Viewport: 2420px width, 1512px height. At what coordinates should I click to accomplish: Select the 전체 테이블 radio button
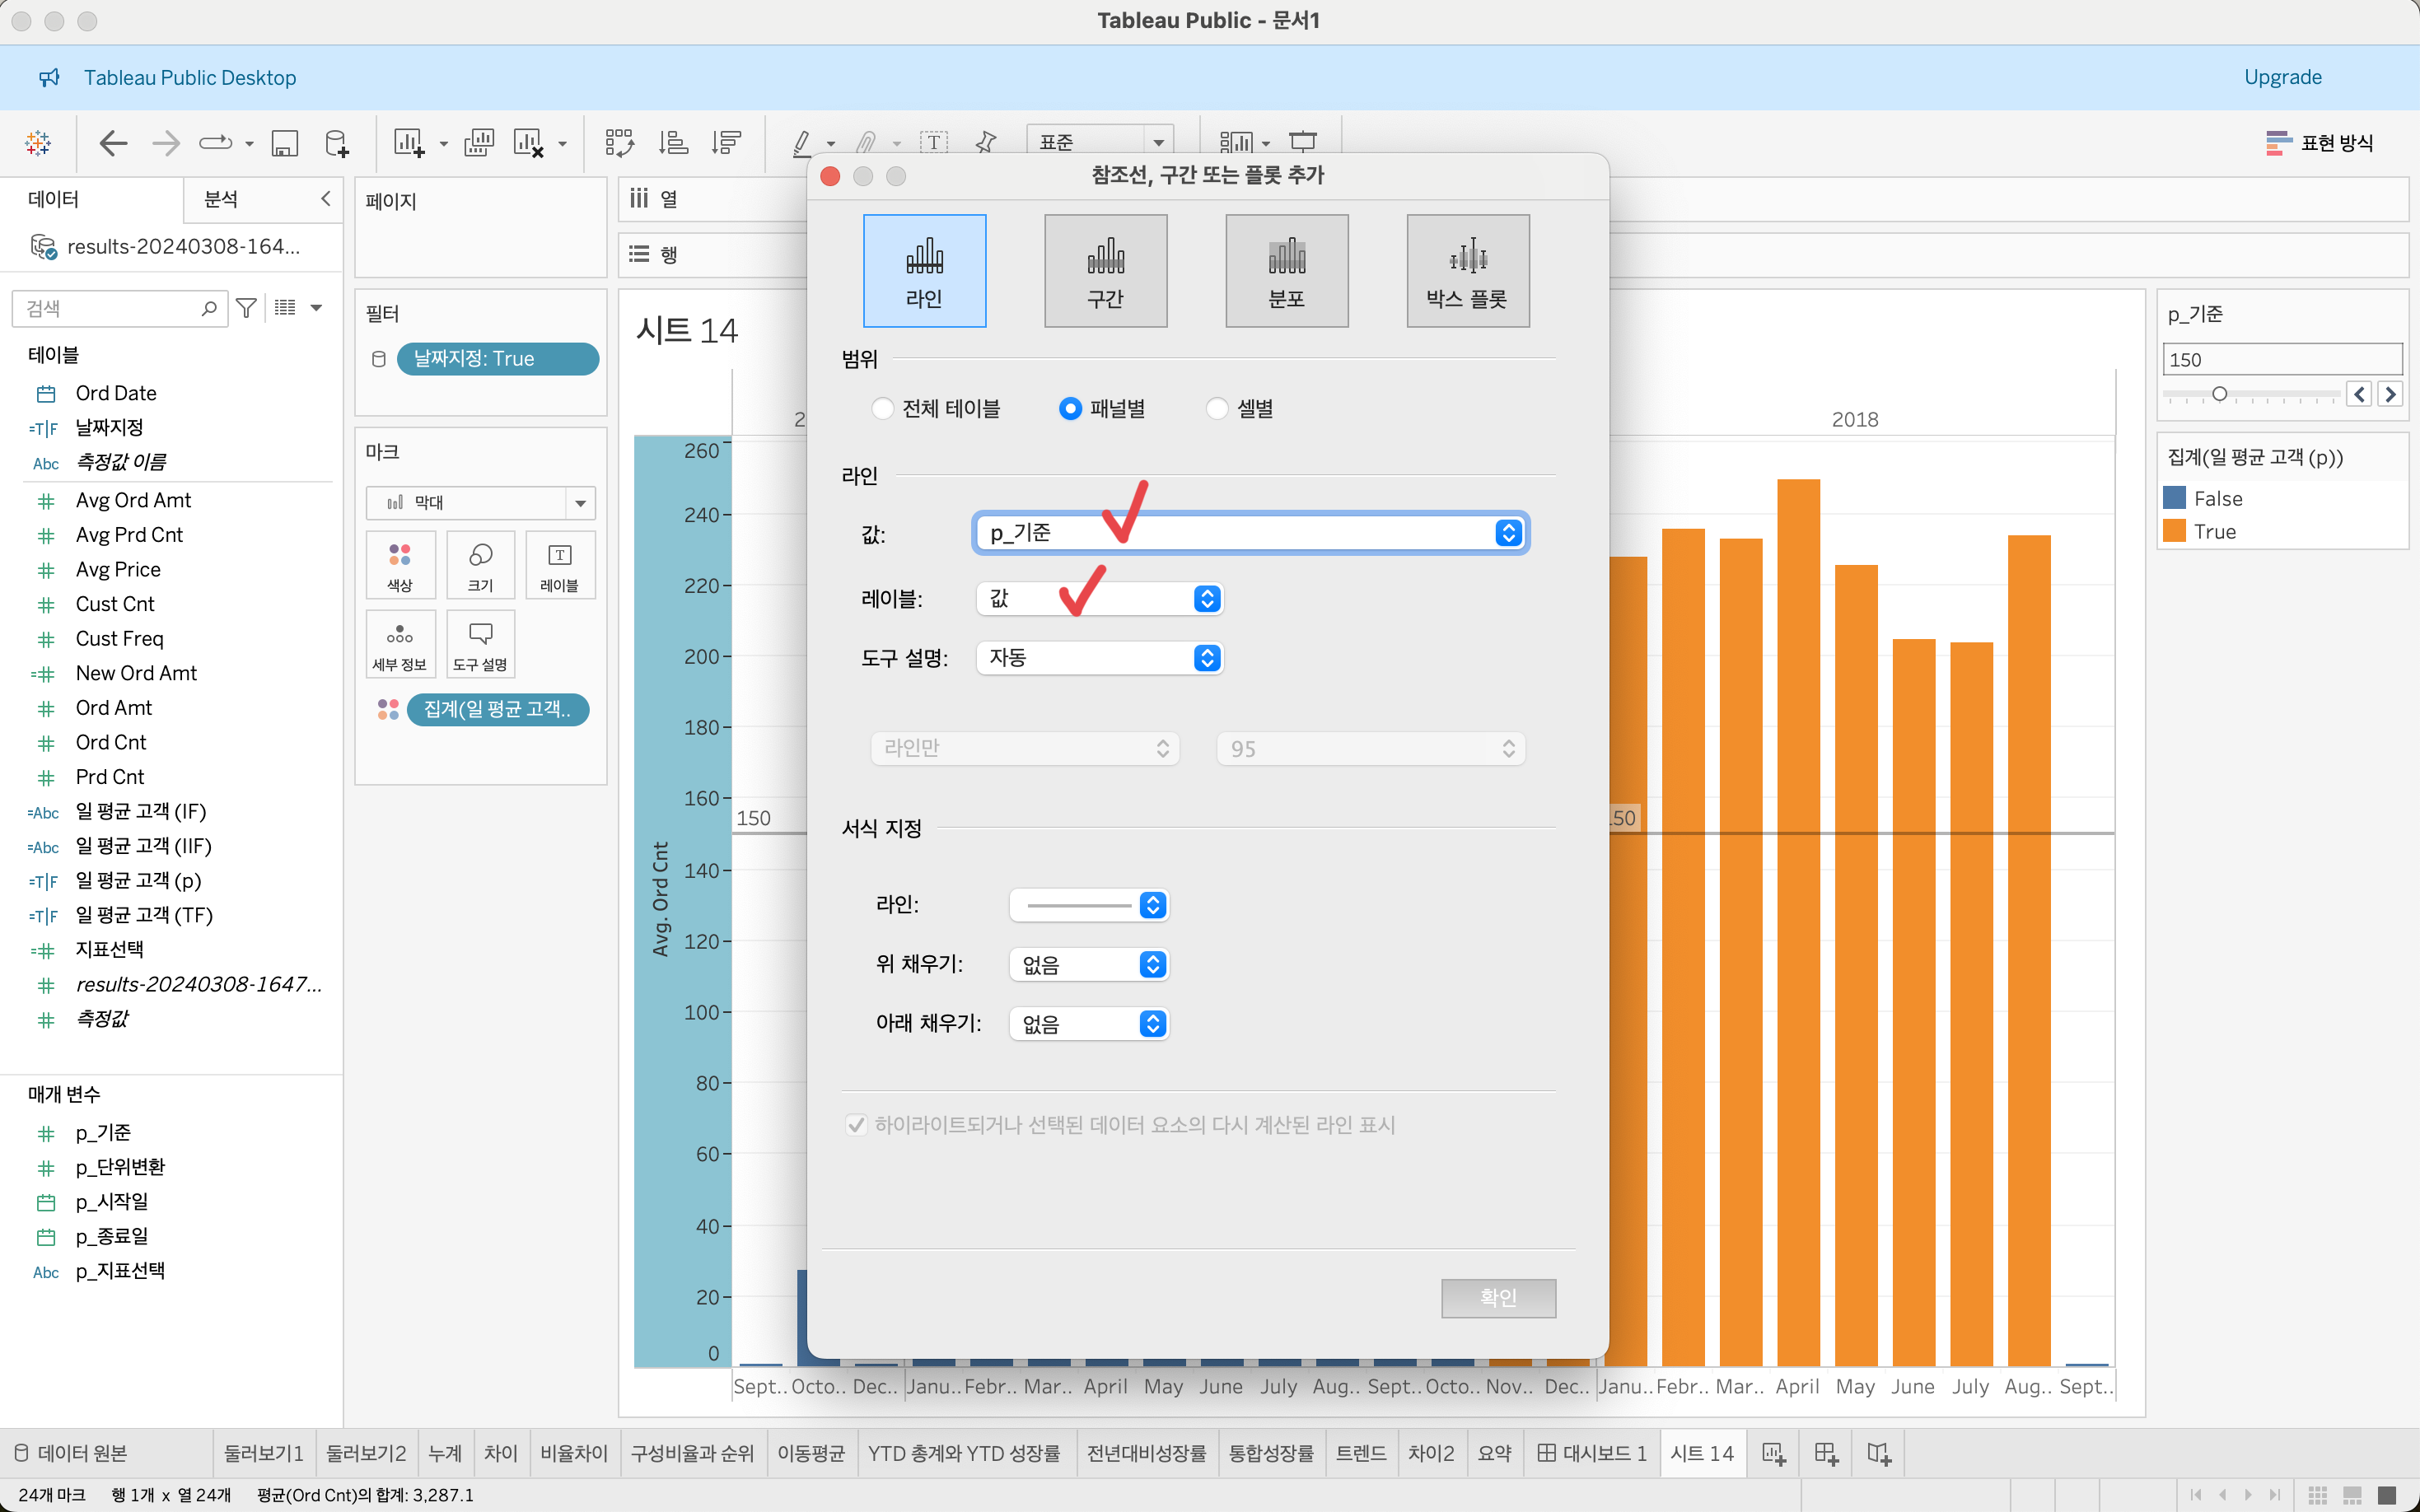pos(882,408)
